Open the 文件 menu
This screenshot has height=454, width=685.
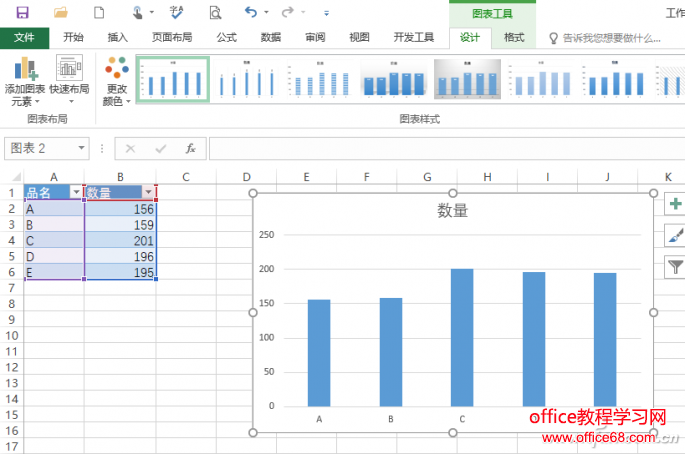point(24,38)
